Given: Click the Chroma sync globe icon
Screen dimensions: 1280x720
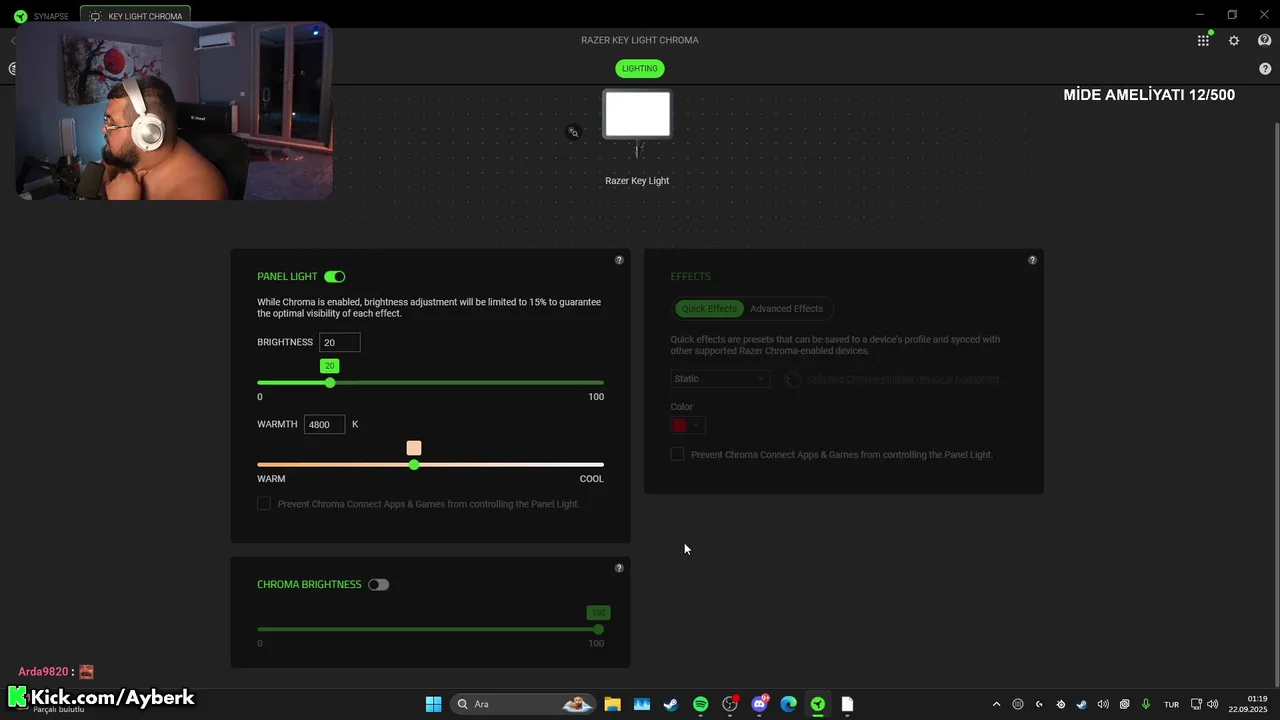Looking at the screenshot, I should tap(793, 379).
